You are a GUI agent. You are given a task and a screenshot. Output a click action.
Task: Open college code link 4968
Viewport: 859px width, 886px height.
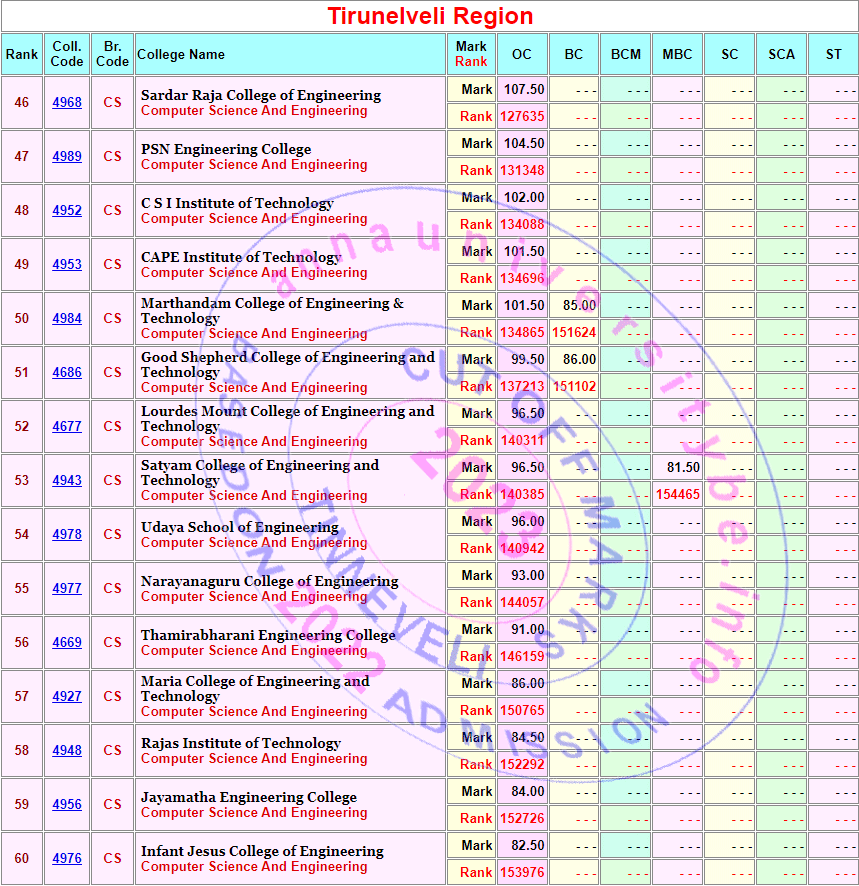click(67, 103)
